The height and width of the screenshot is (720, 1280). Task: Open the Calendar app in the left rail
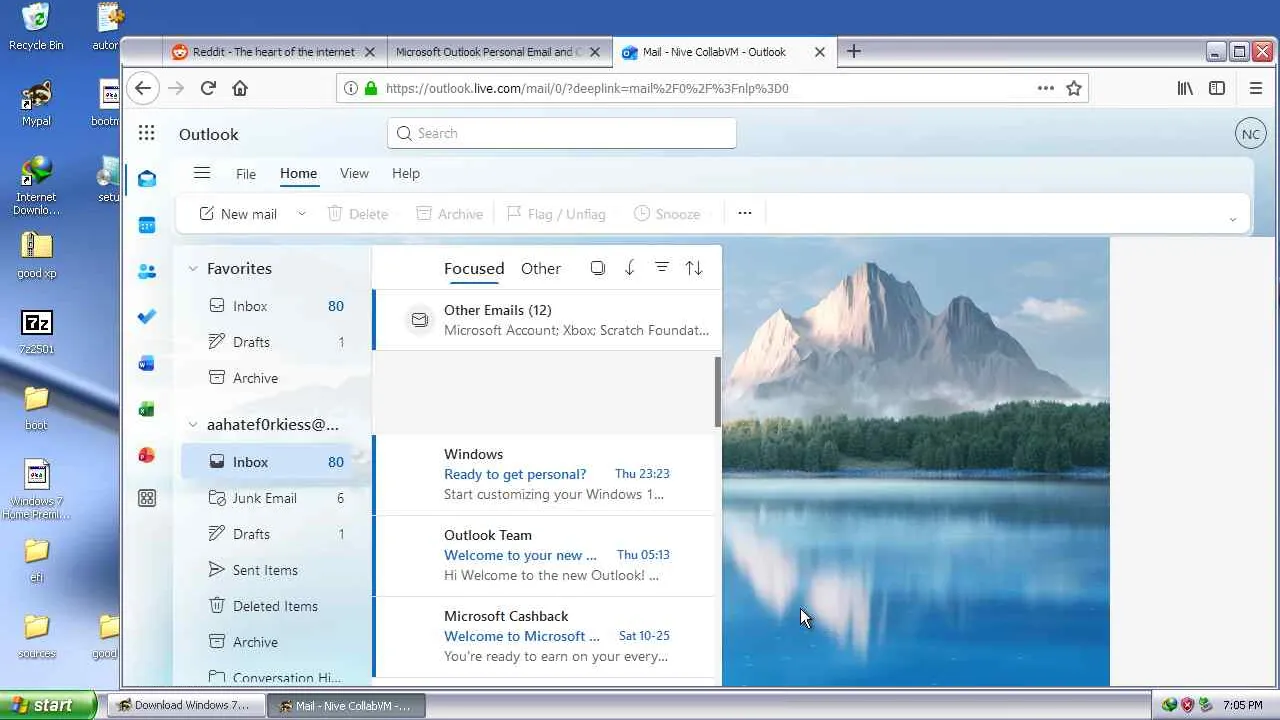147,225
